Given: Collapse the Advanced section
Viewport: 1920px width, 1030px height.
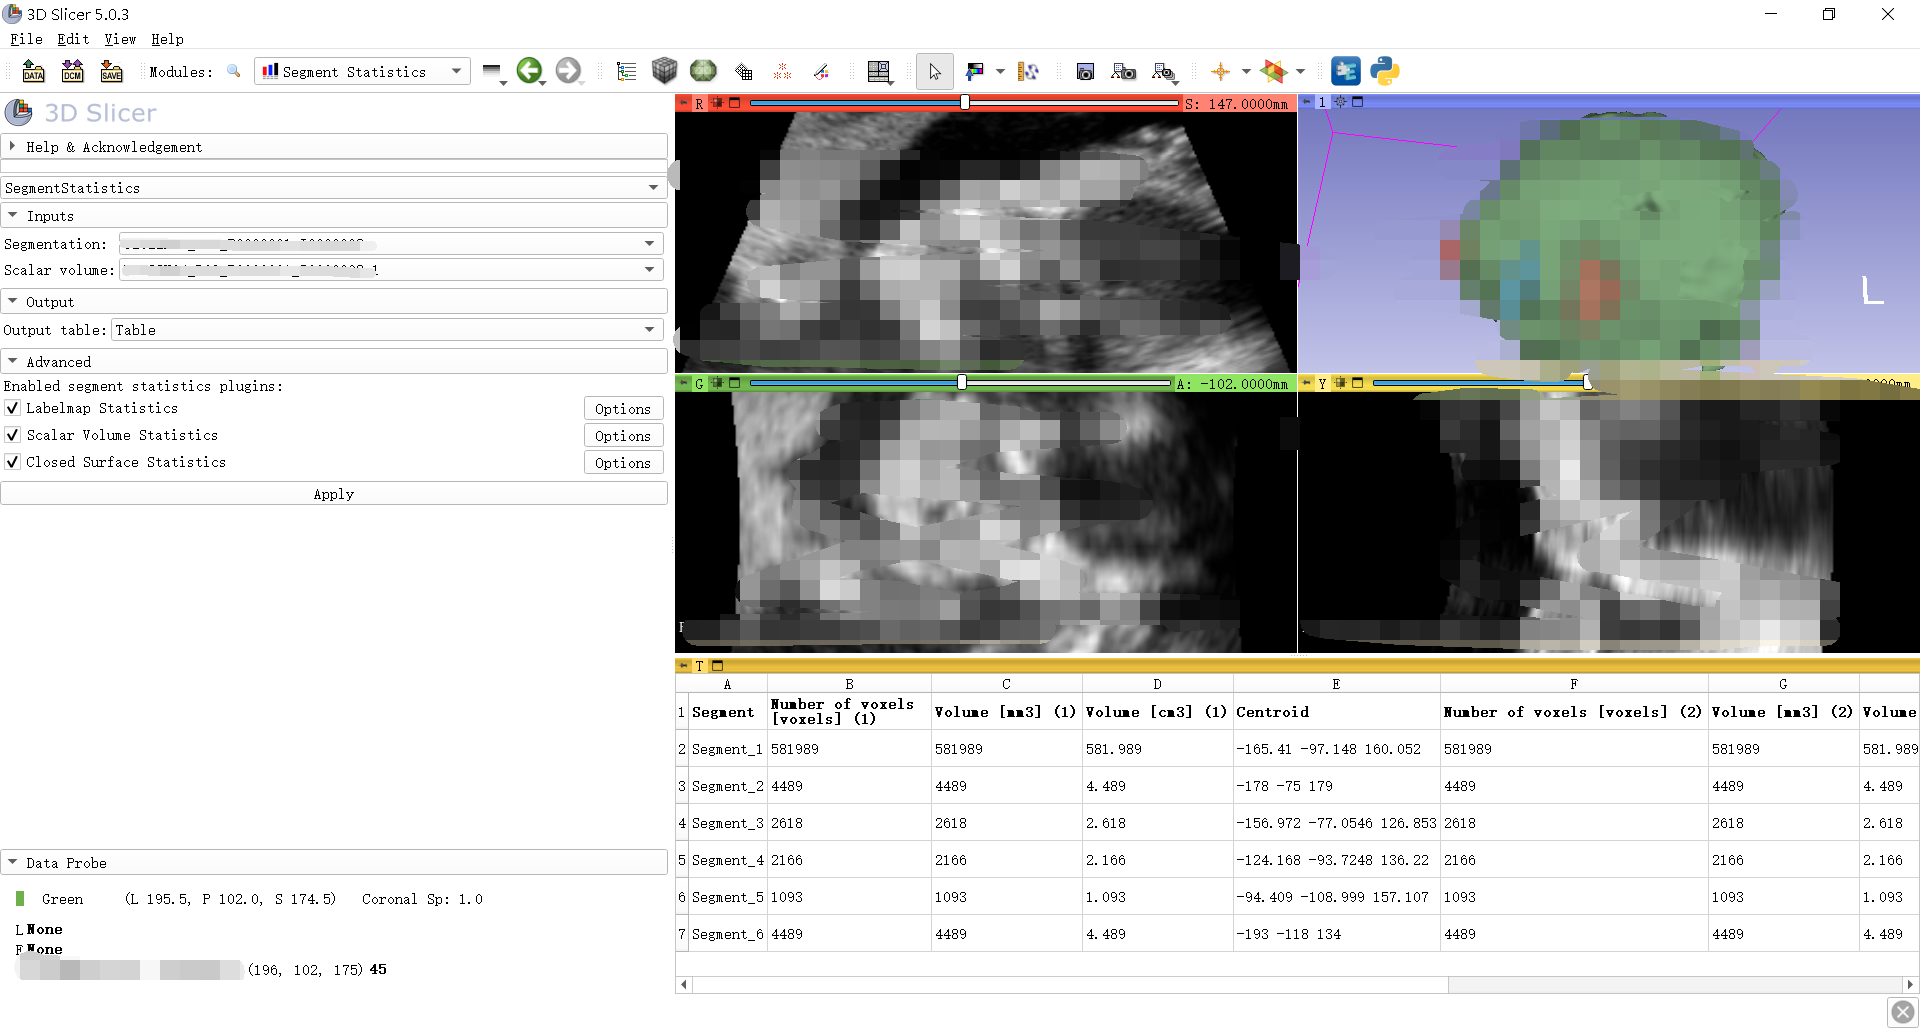Looking at the screenshot, I should 334,362.
